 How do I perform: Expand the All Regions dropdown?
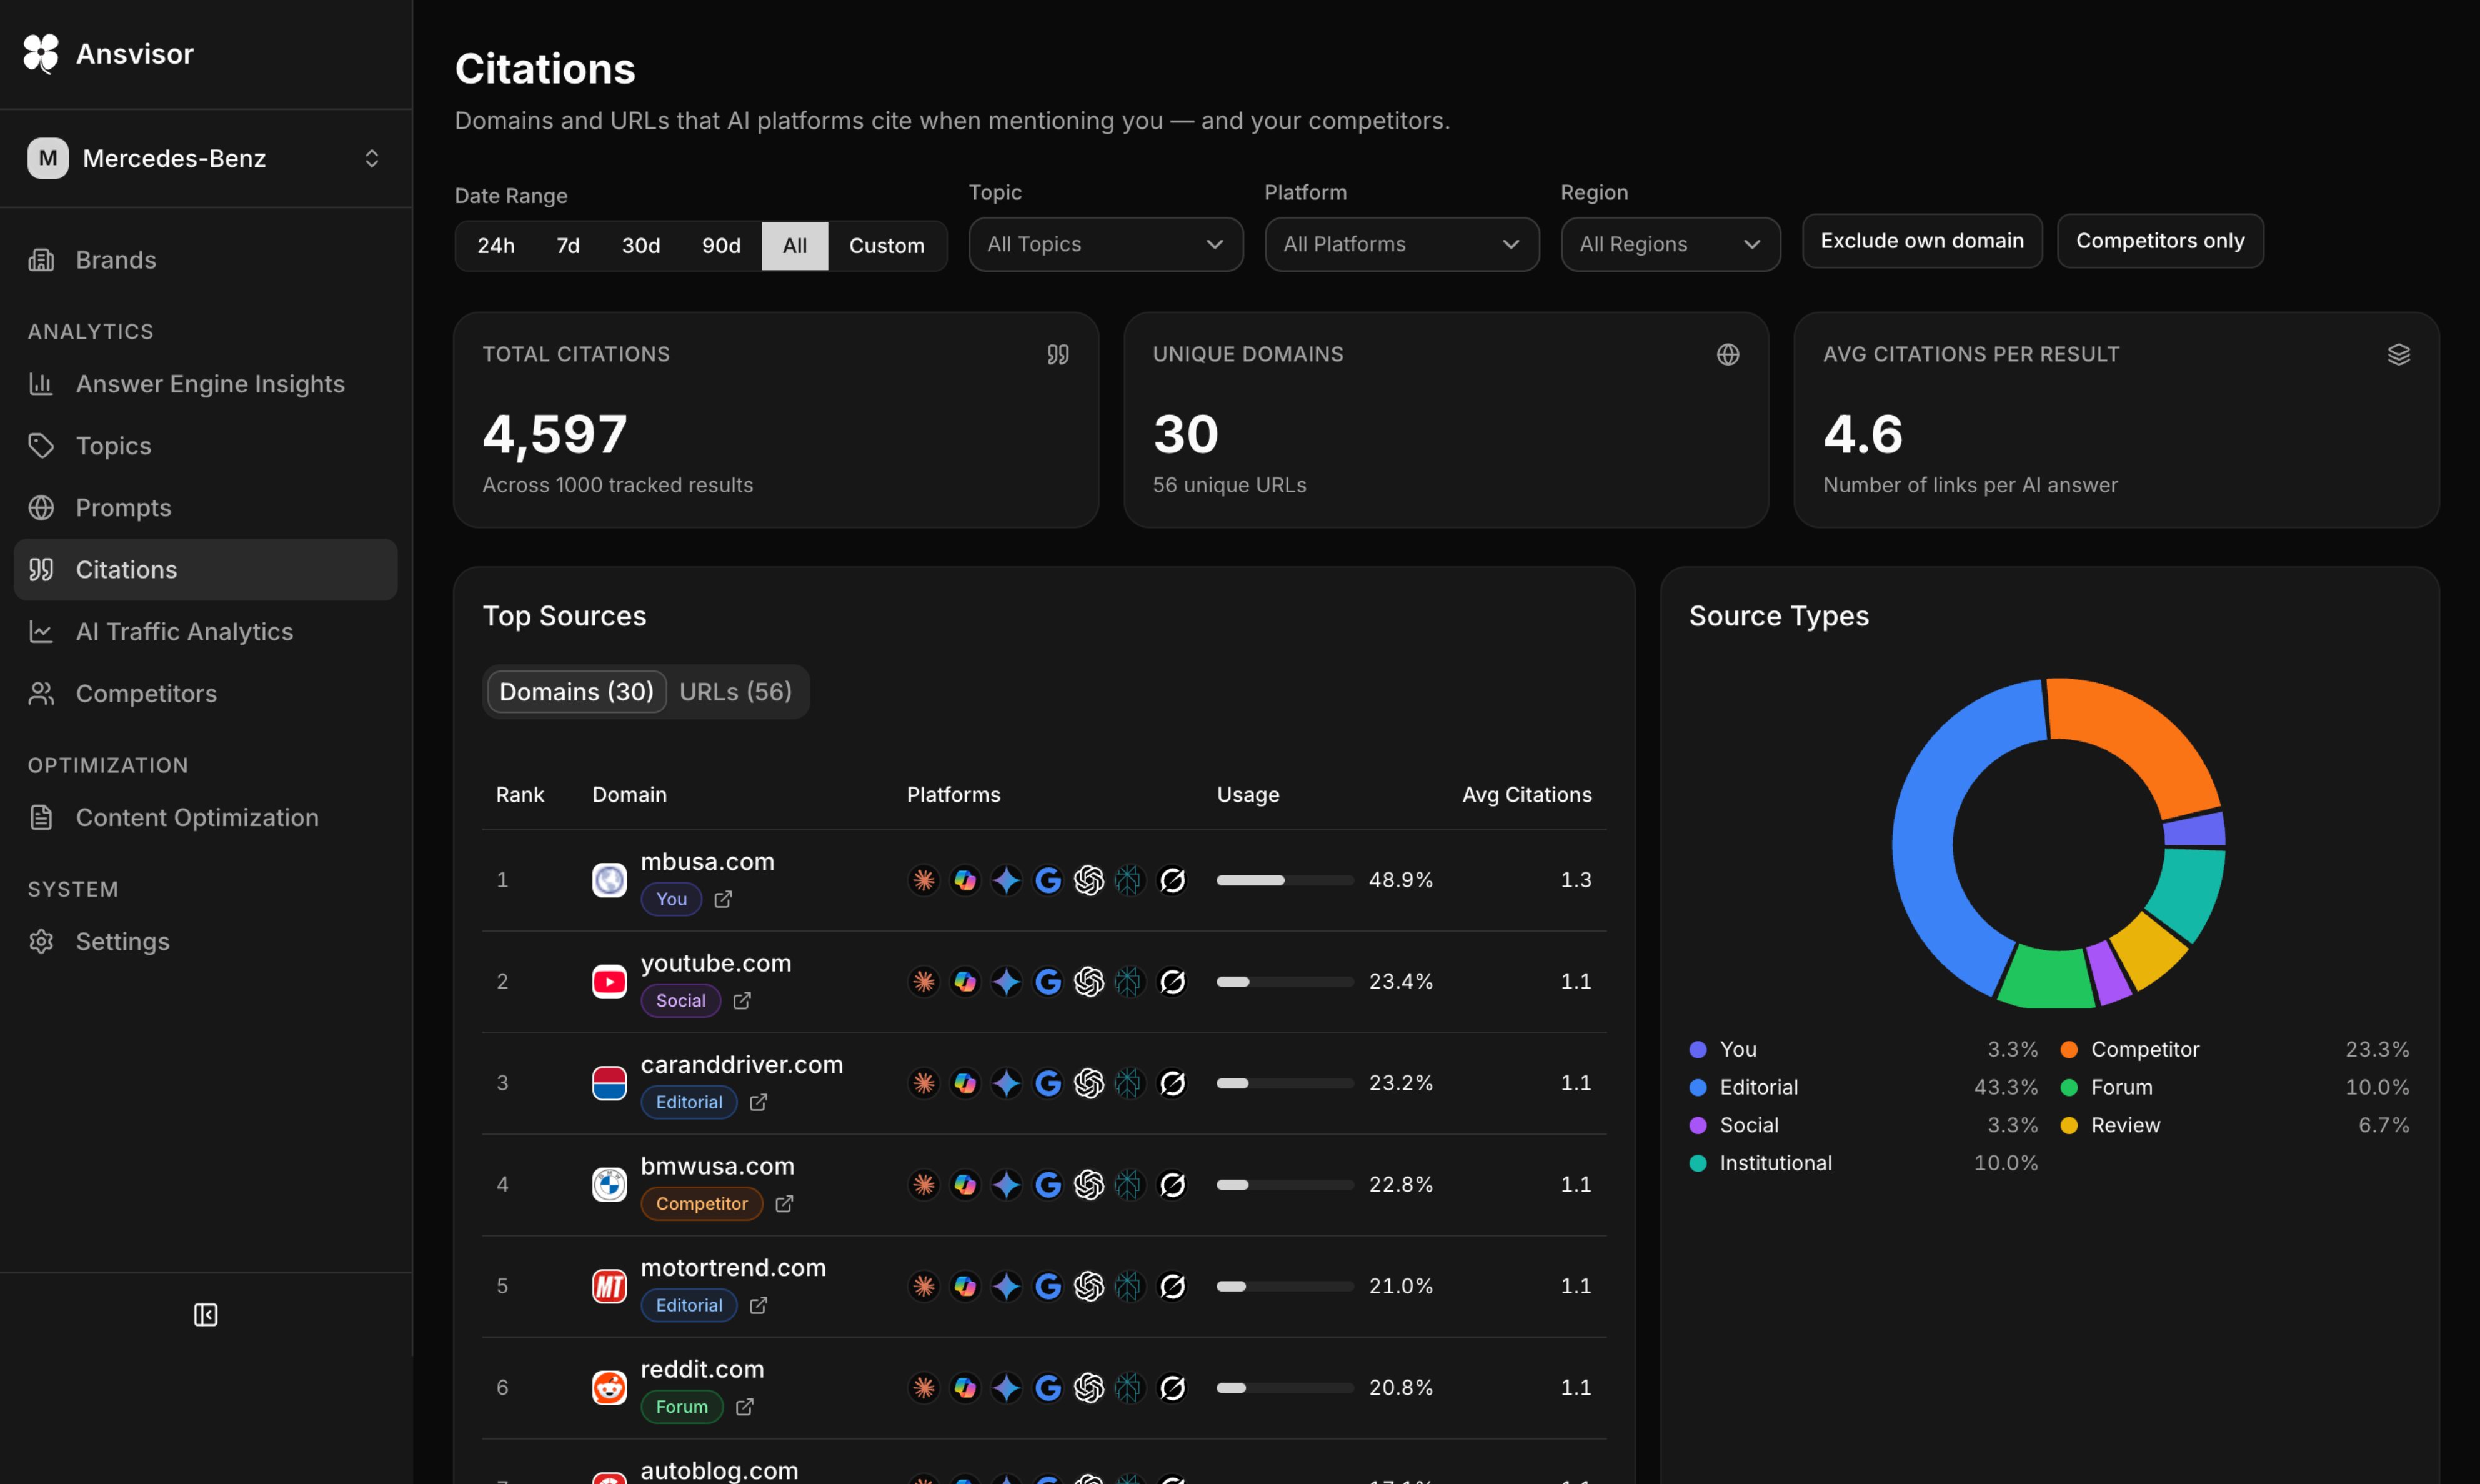1671,244
